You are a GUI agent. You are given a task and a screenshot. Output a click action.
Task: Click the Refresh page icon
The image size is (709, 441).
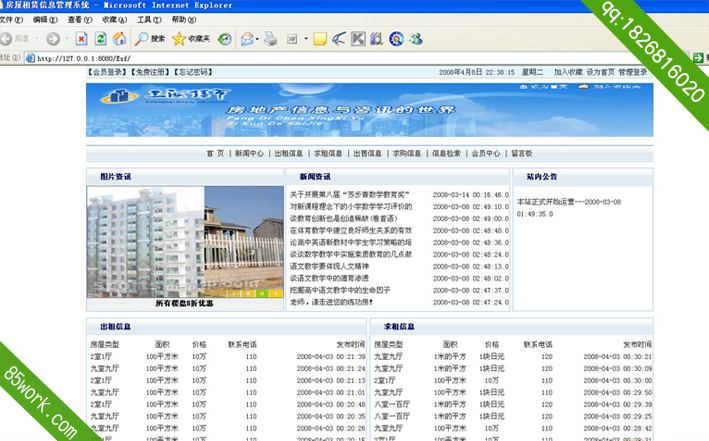coord(100,39)
